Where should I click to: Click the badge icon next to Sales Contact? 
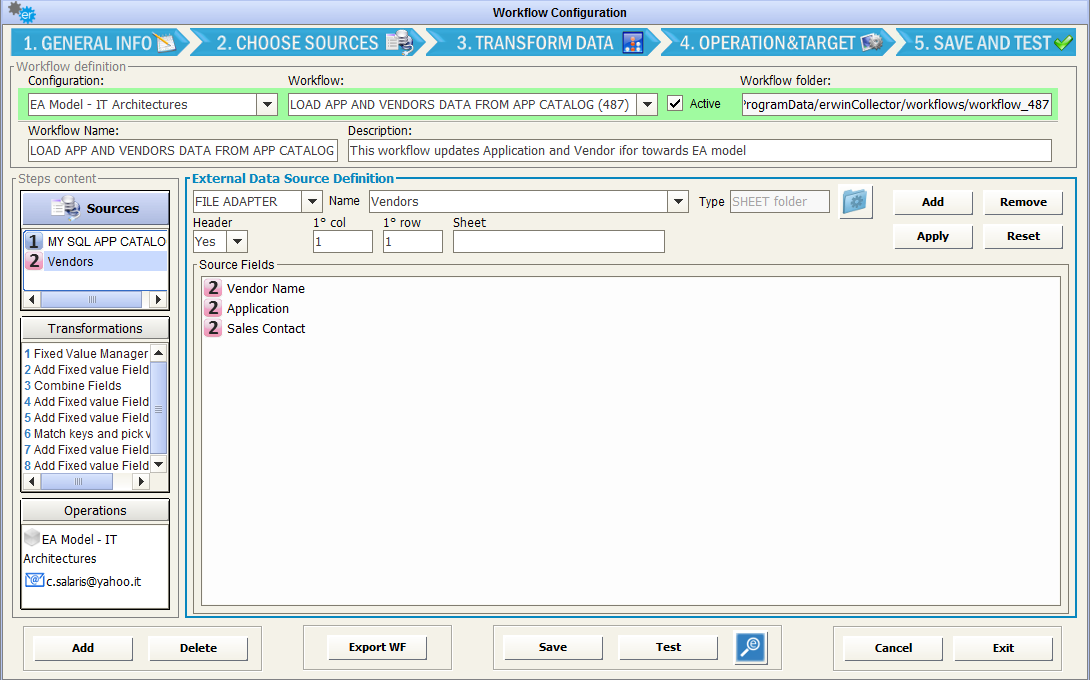coord(213,328)
